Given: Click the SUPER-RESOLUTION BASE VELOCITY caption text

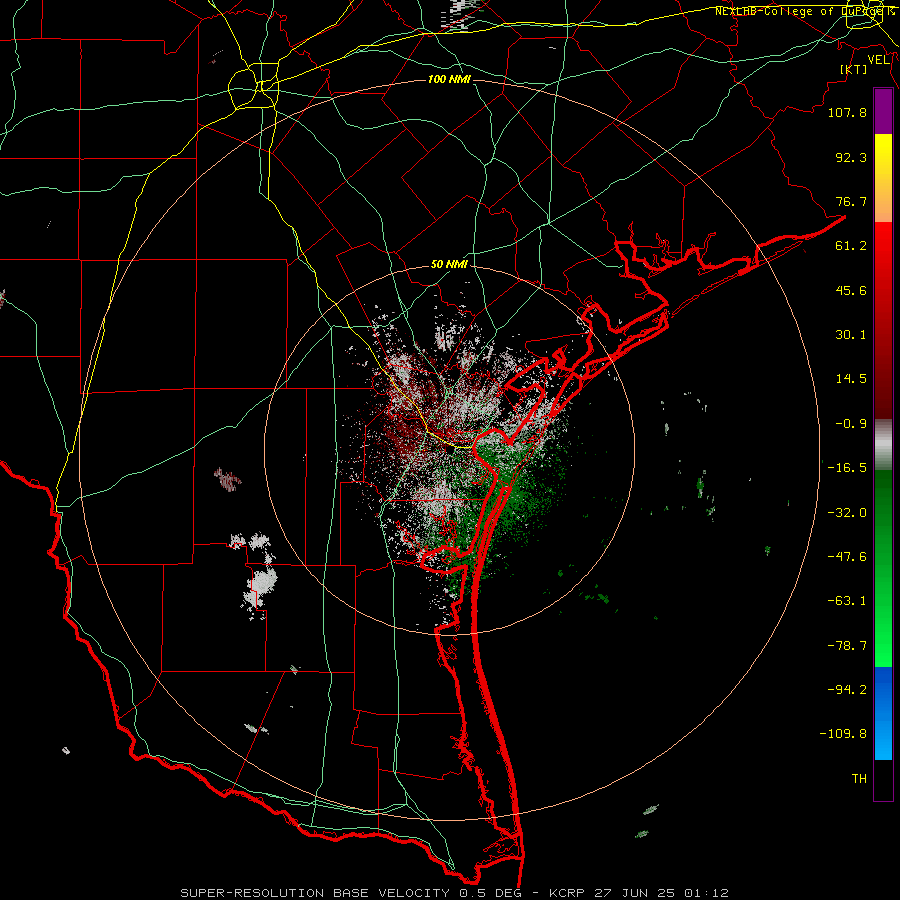Looking at the screenshot, I should point(315,893).
